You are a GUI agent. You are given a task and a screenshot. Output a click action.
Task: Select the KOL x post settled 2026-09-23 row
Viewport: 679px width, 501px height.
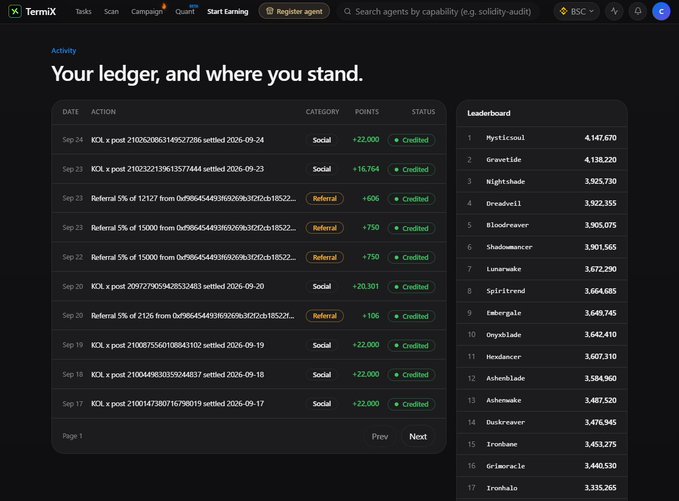[249, 169]
